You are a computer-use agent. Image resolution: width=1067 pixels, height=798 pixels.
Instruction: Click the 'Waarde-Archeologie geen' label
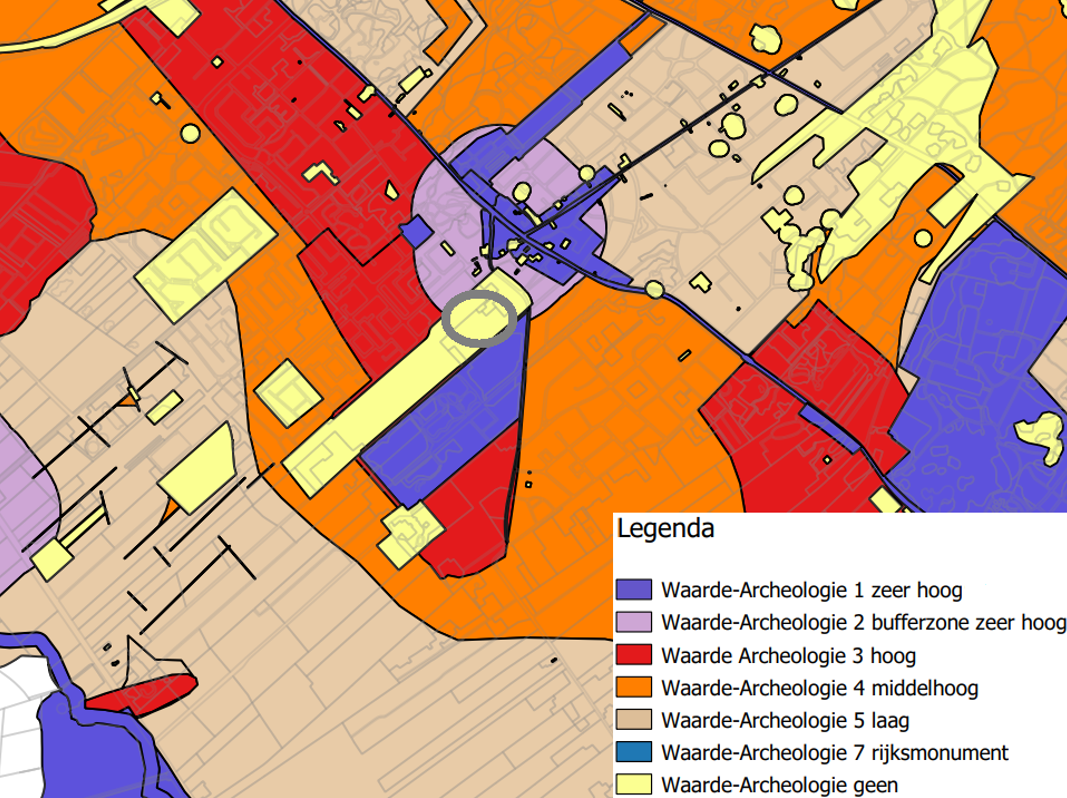coord(780,785)
